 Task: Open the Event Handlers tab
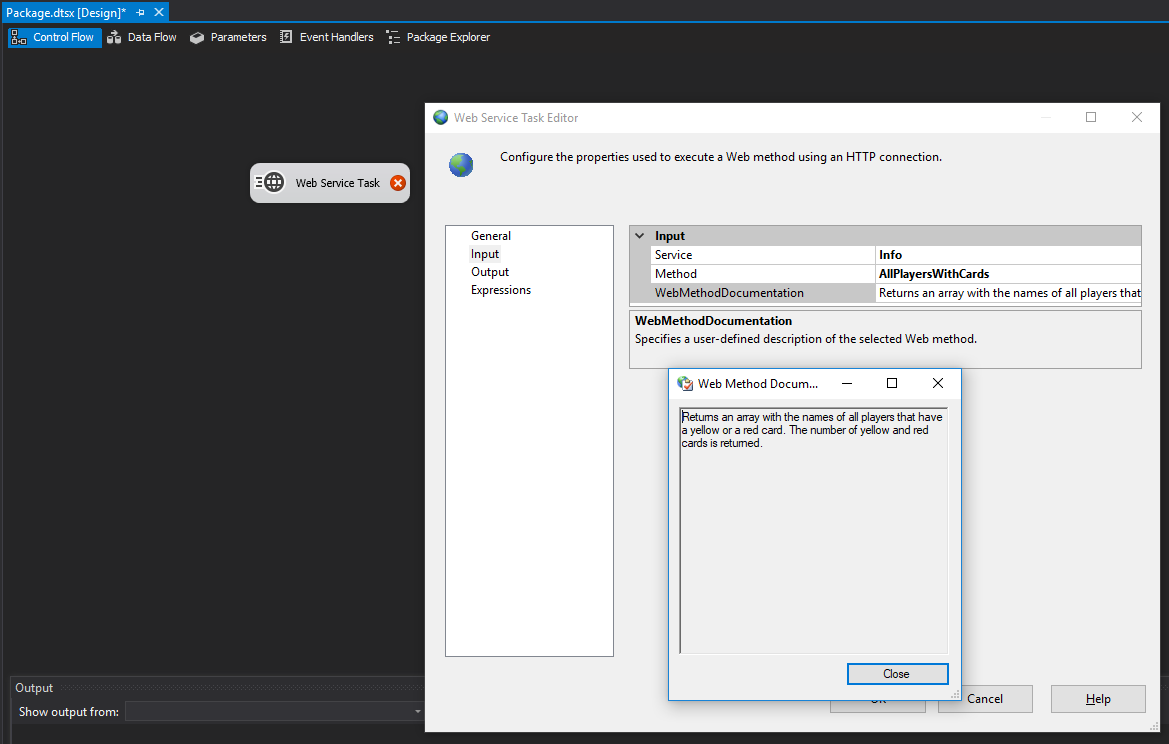tap(326, 37)
